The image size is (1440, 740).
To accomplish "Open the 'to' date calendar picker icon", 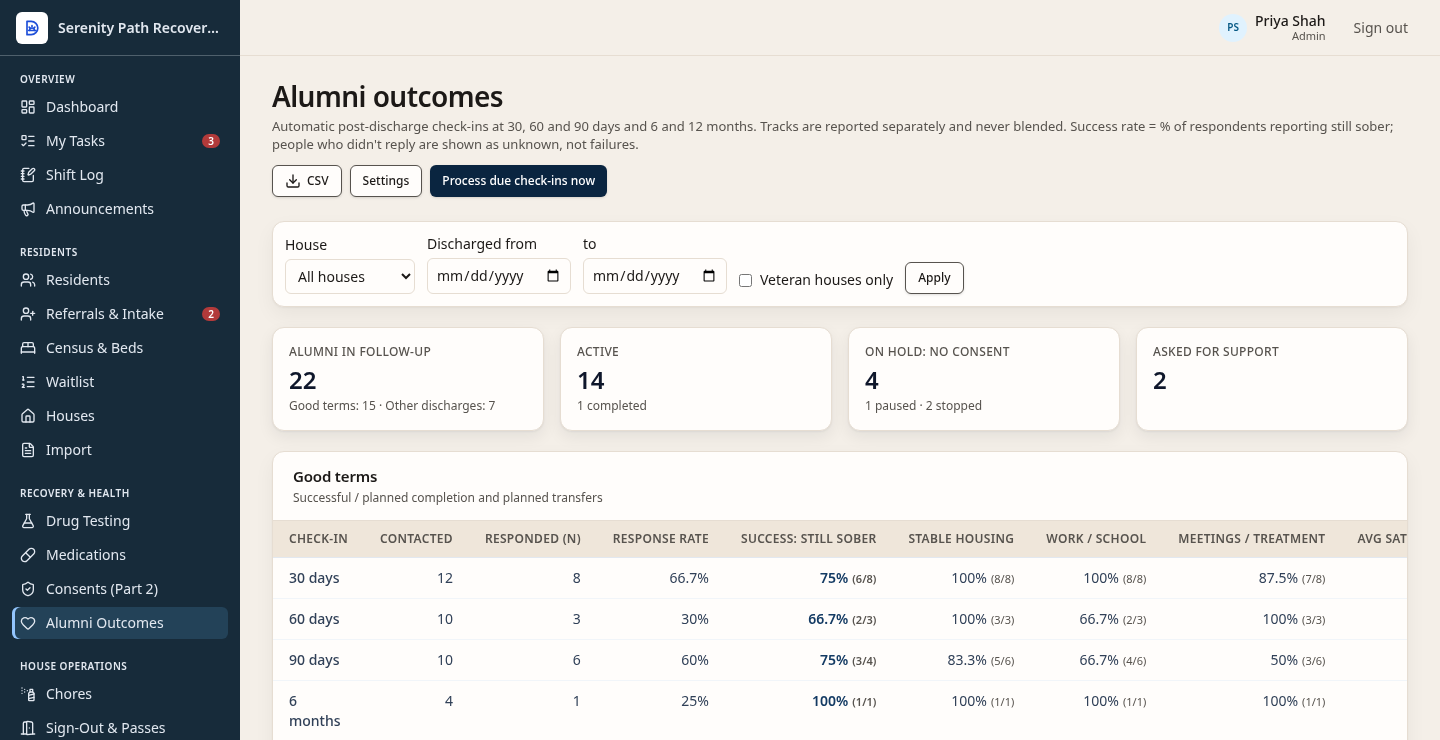I will (x=709, y=276).
